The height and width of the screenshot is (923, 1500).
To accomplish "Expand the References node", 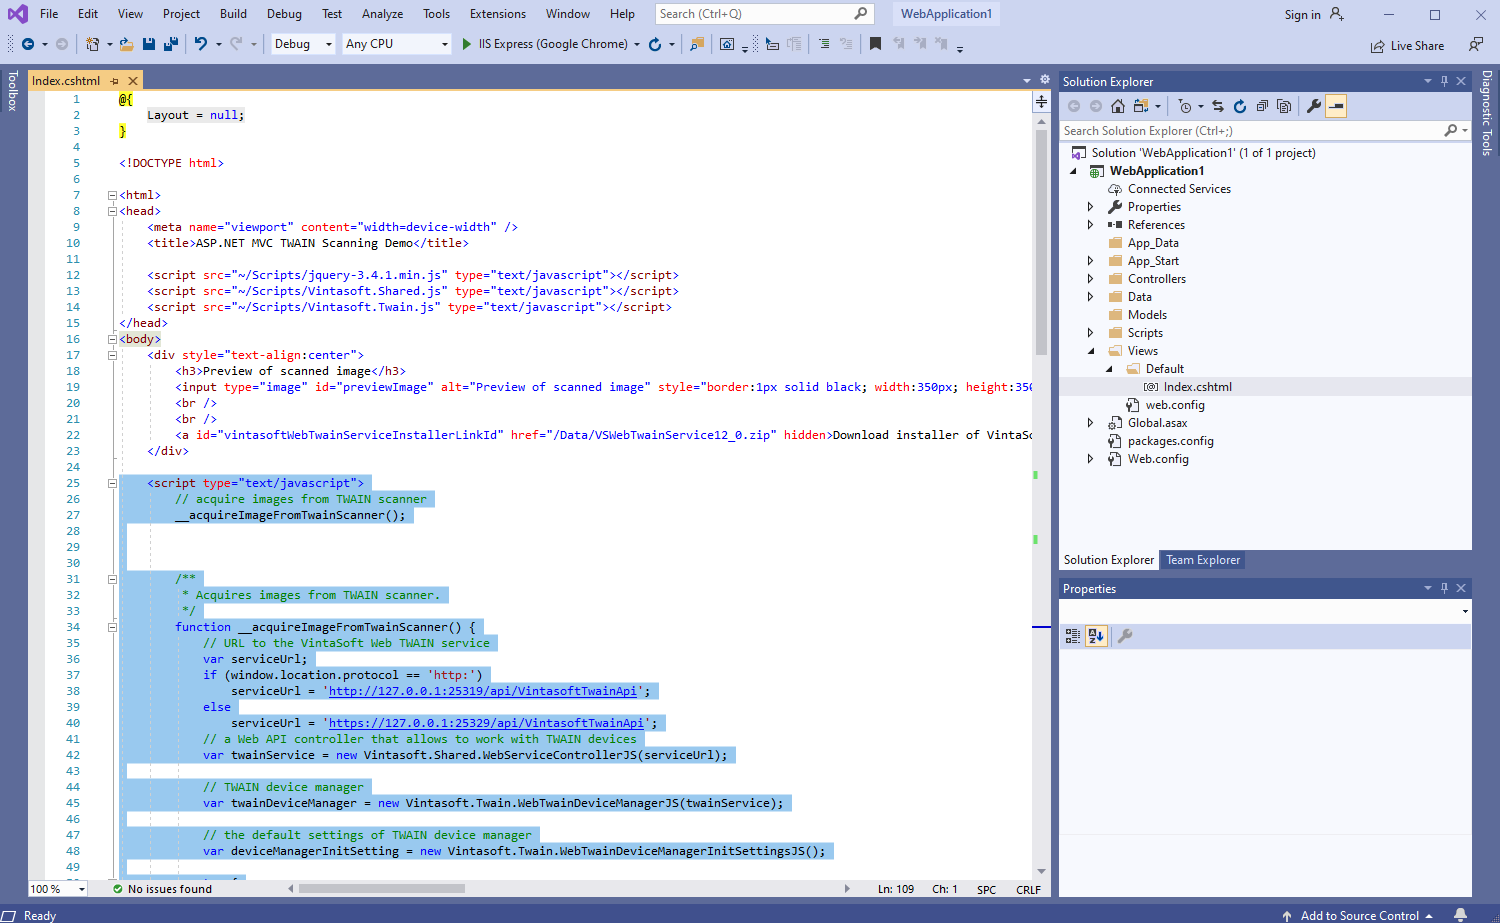I will coord(1091,225).
